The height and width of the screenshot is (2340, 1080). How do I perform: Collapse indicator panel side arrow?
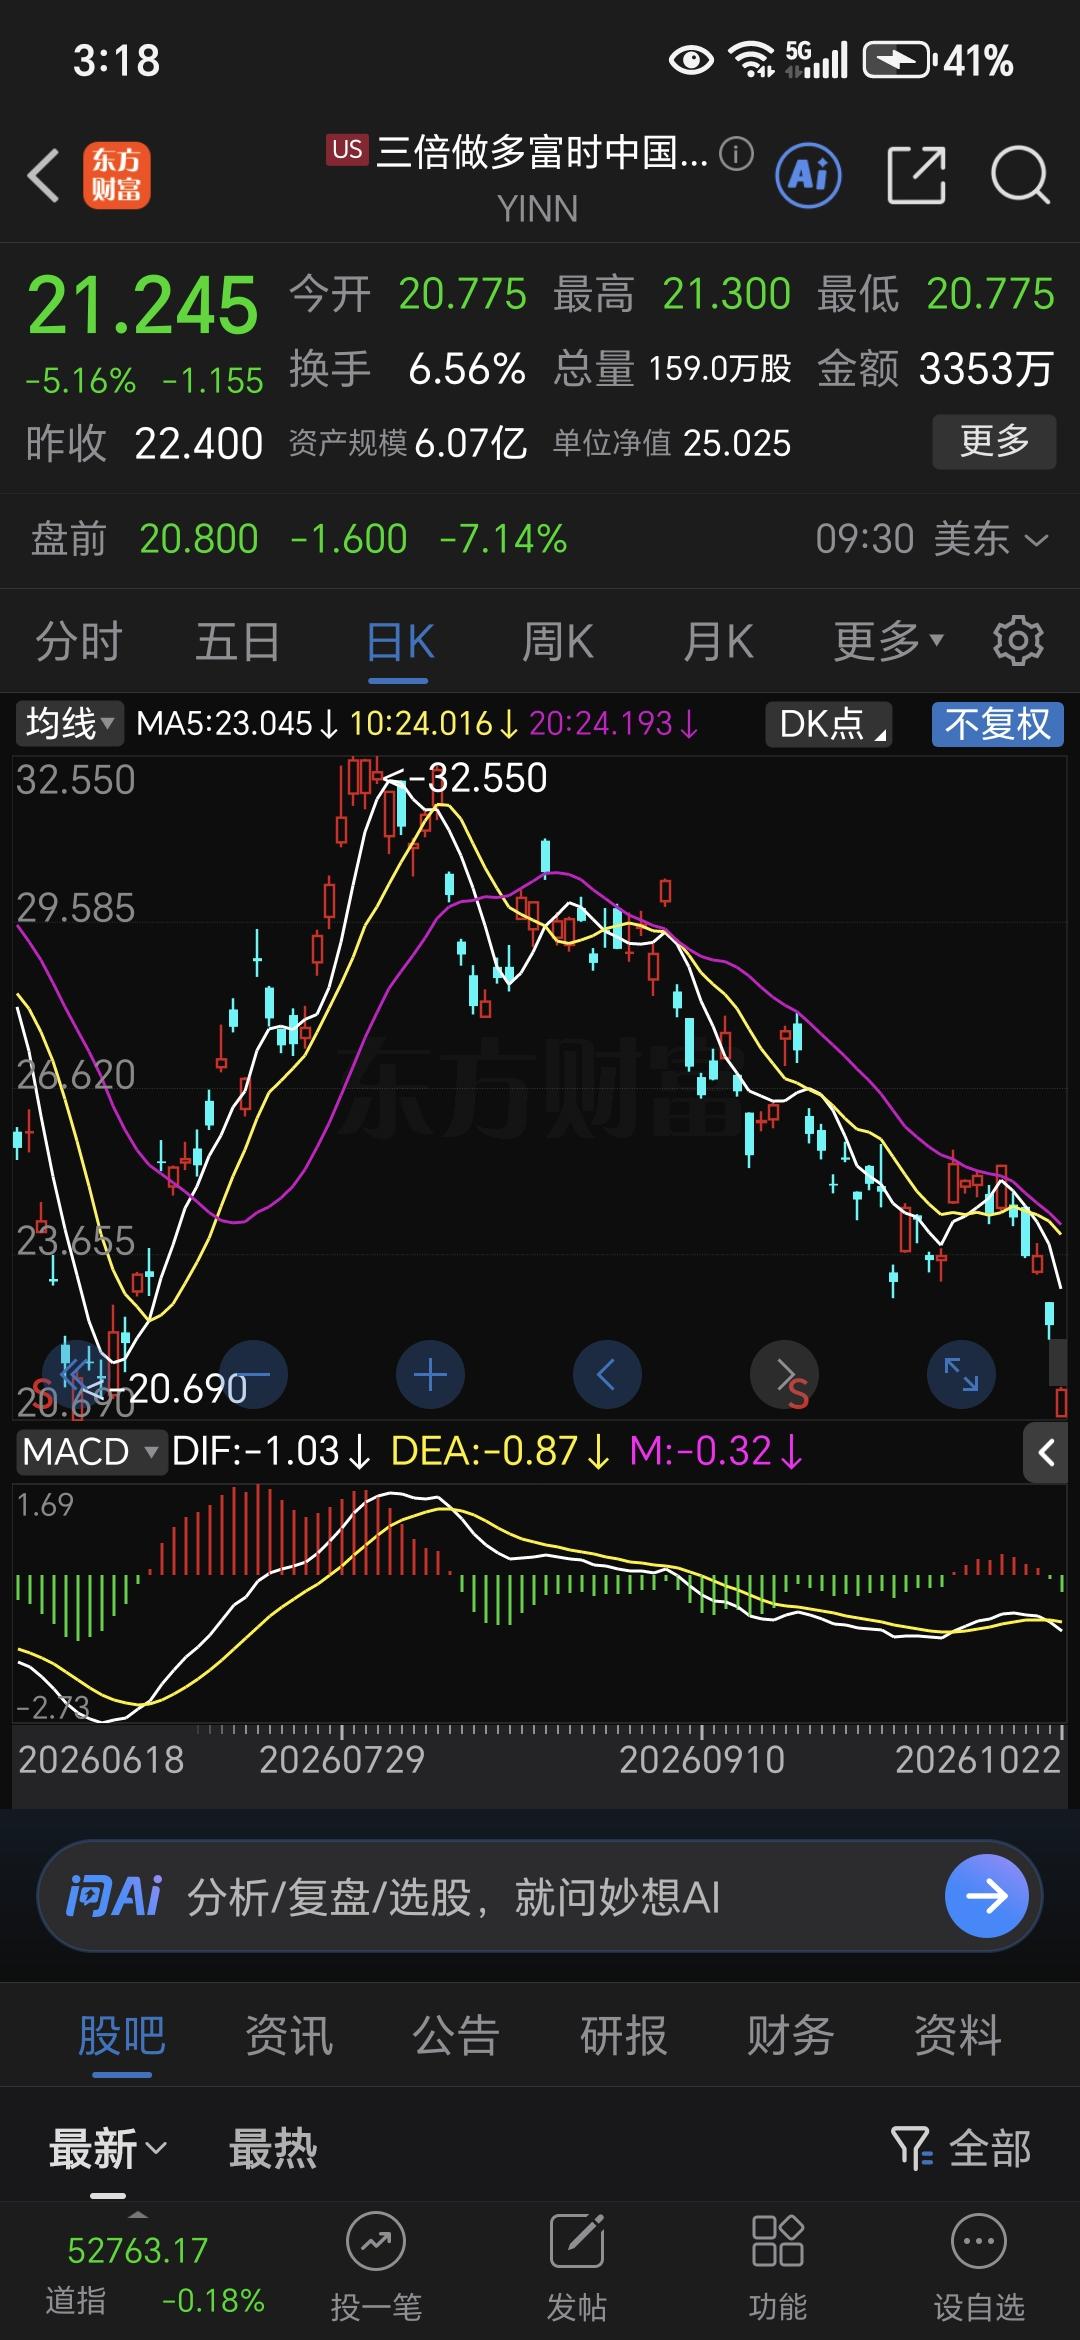click(1046, 1452)
